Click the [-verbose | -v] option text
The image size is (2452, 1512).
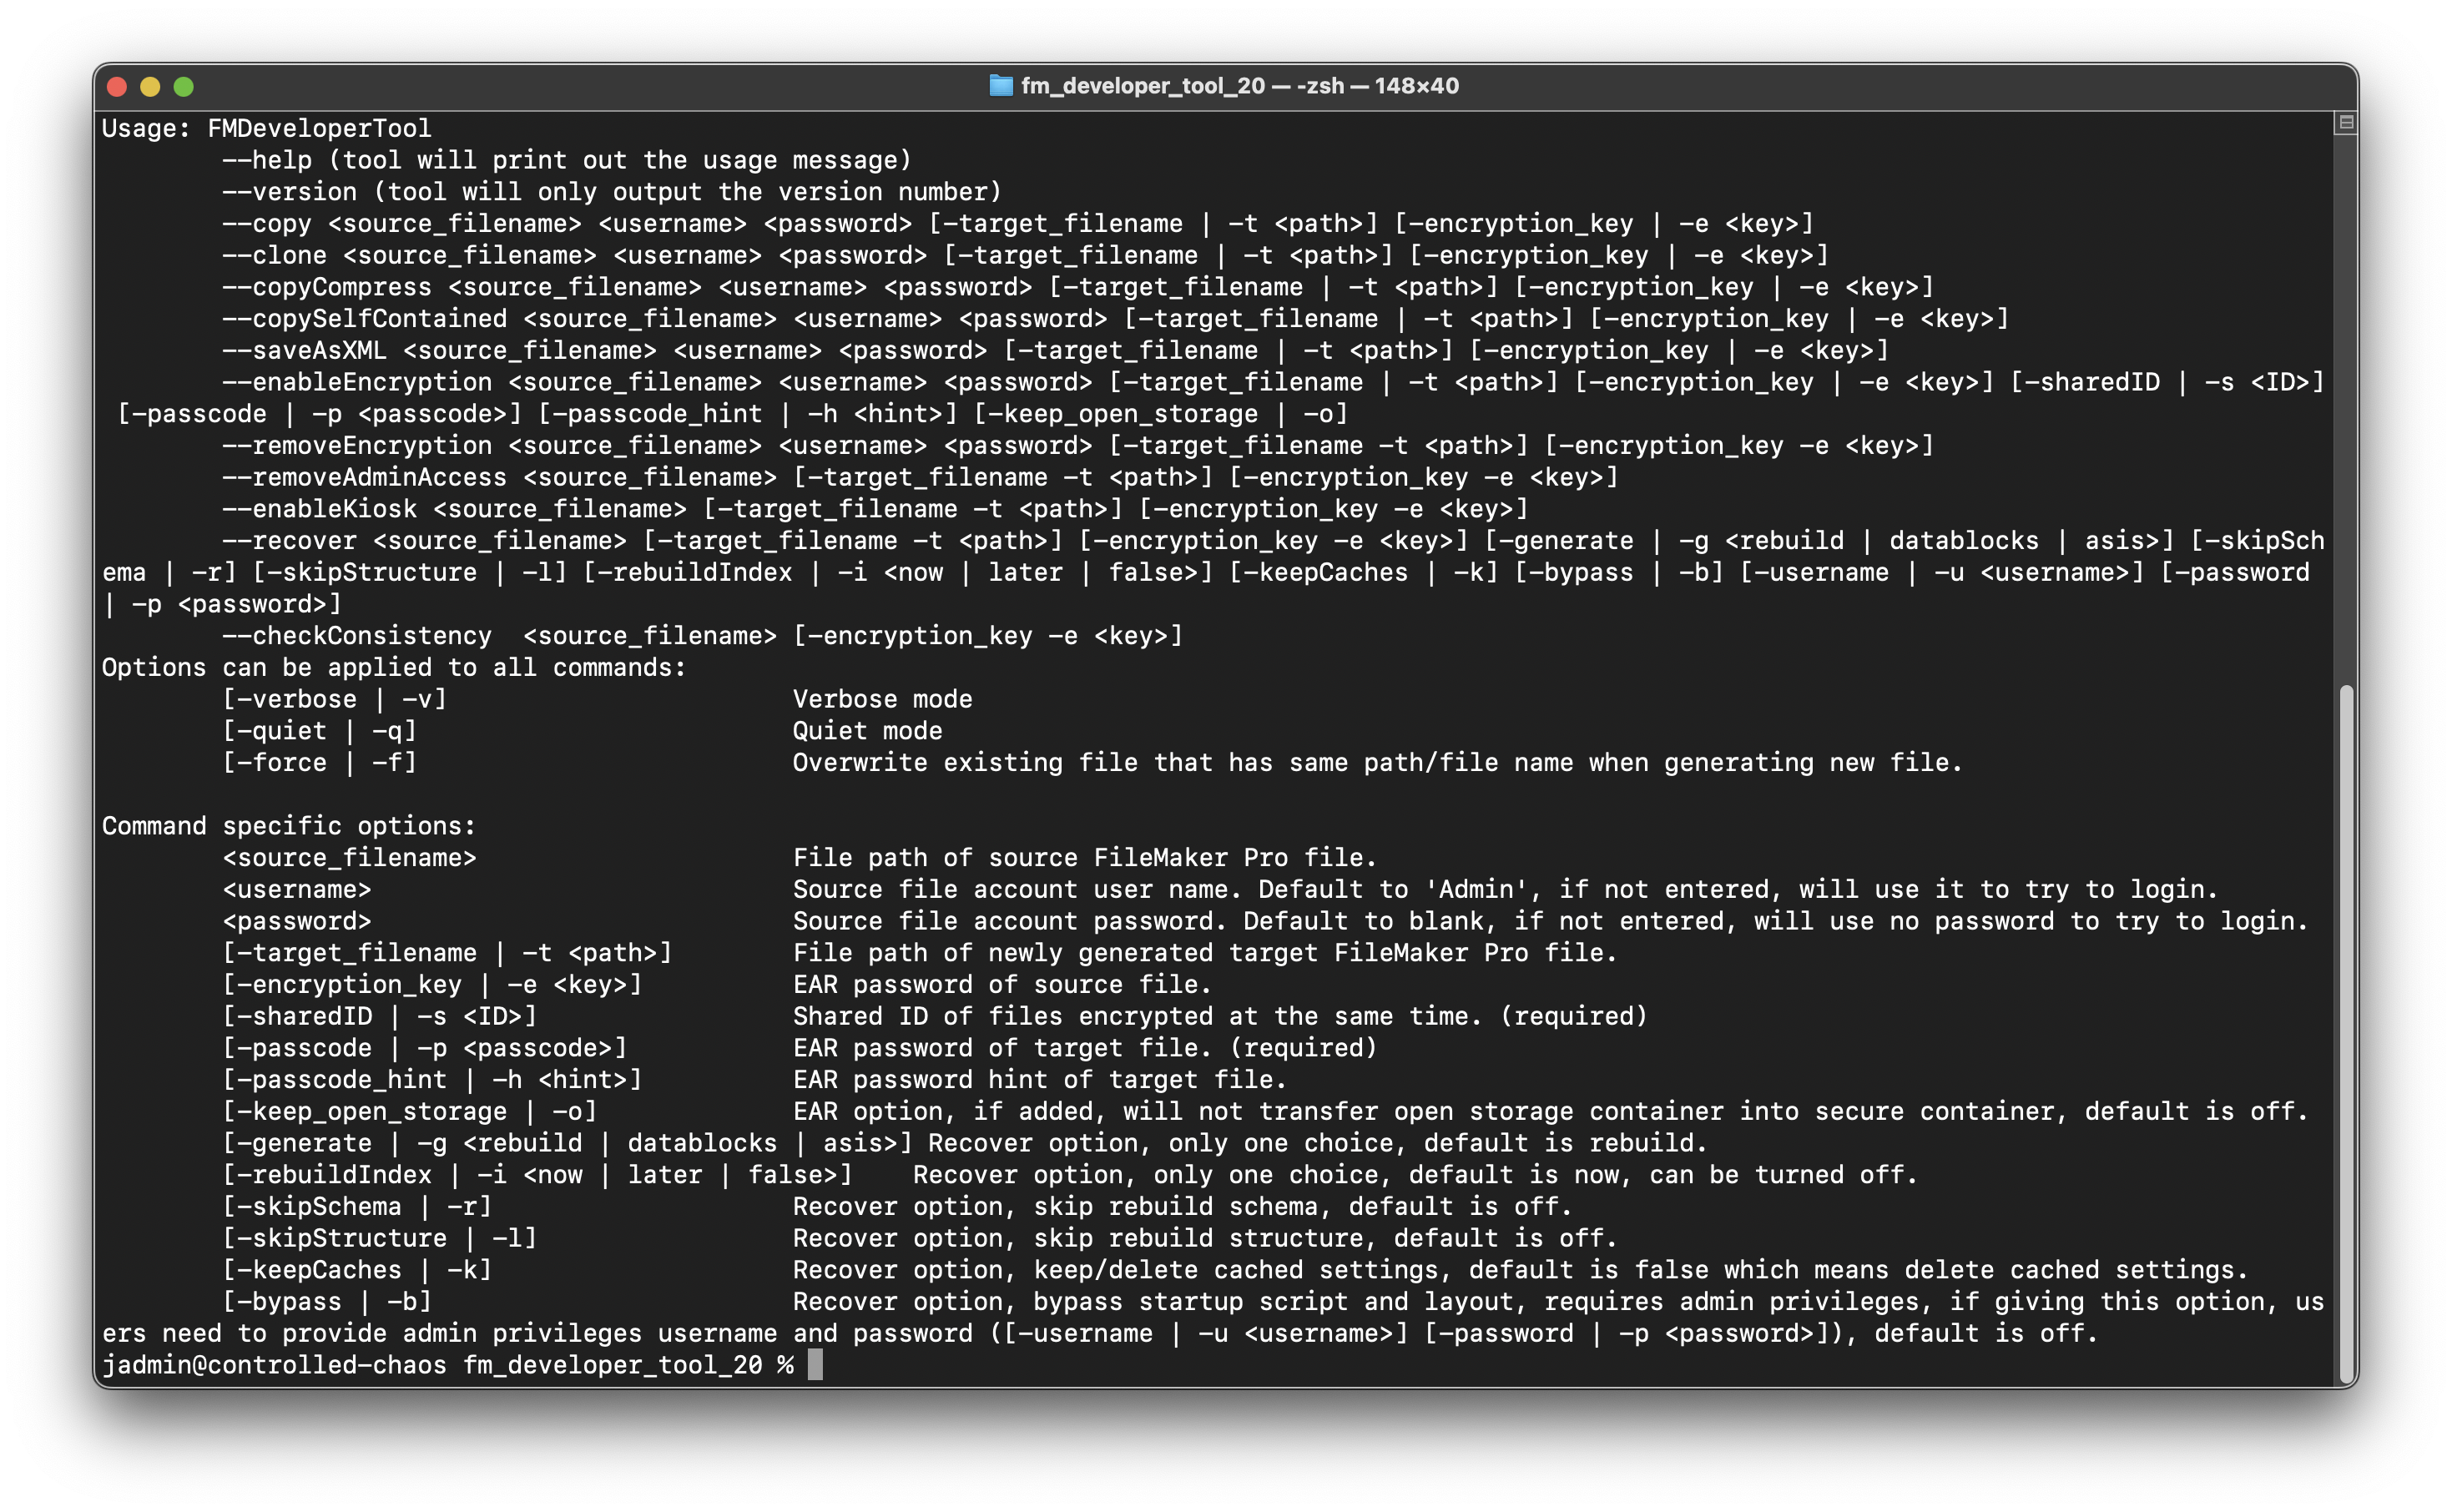point(334,699)
